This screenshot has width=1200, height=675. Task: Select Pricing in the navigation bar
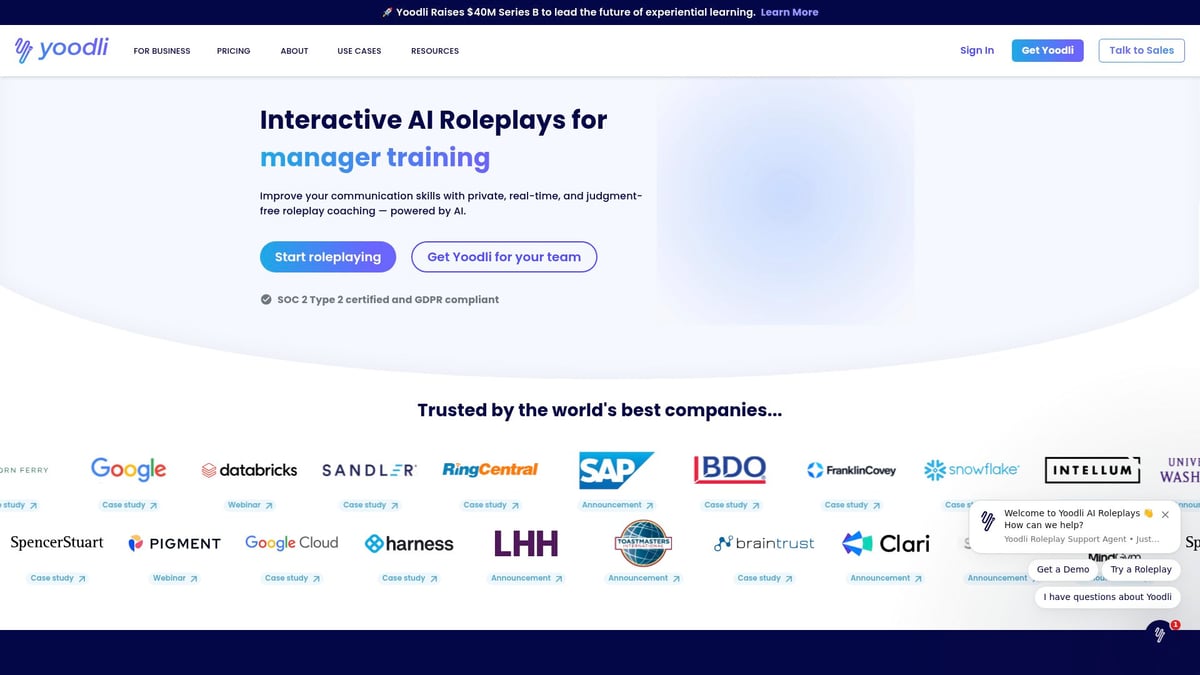click(x=233, y=50)
